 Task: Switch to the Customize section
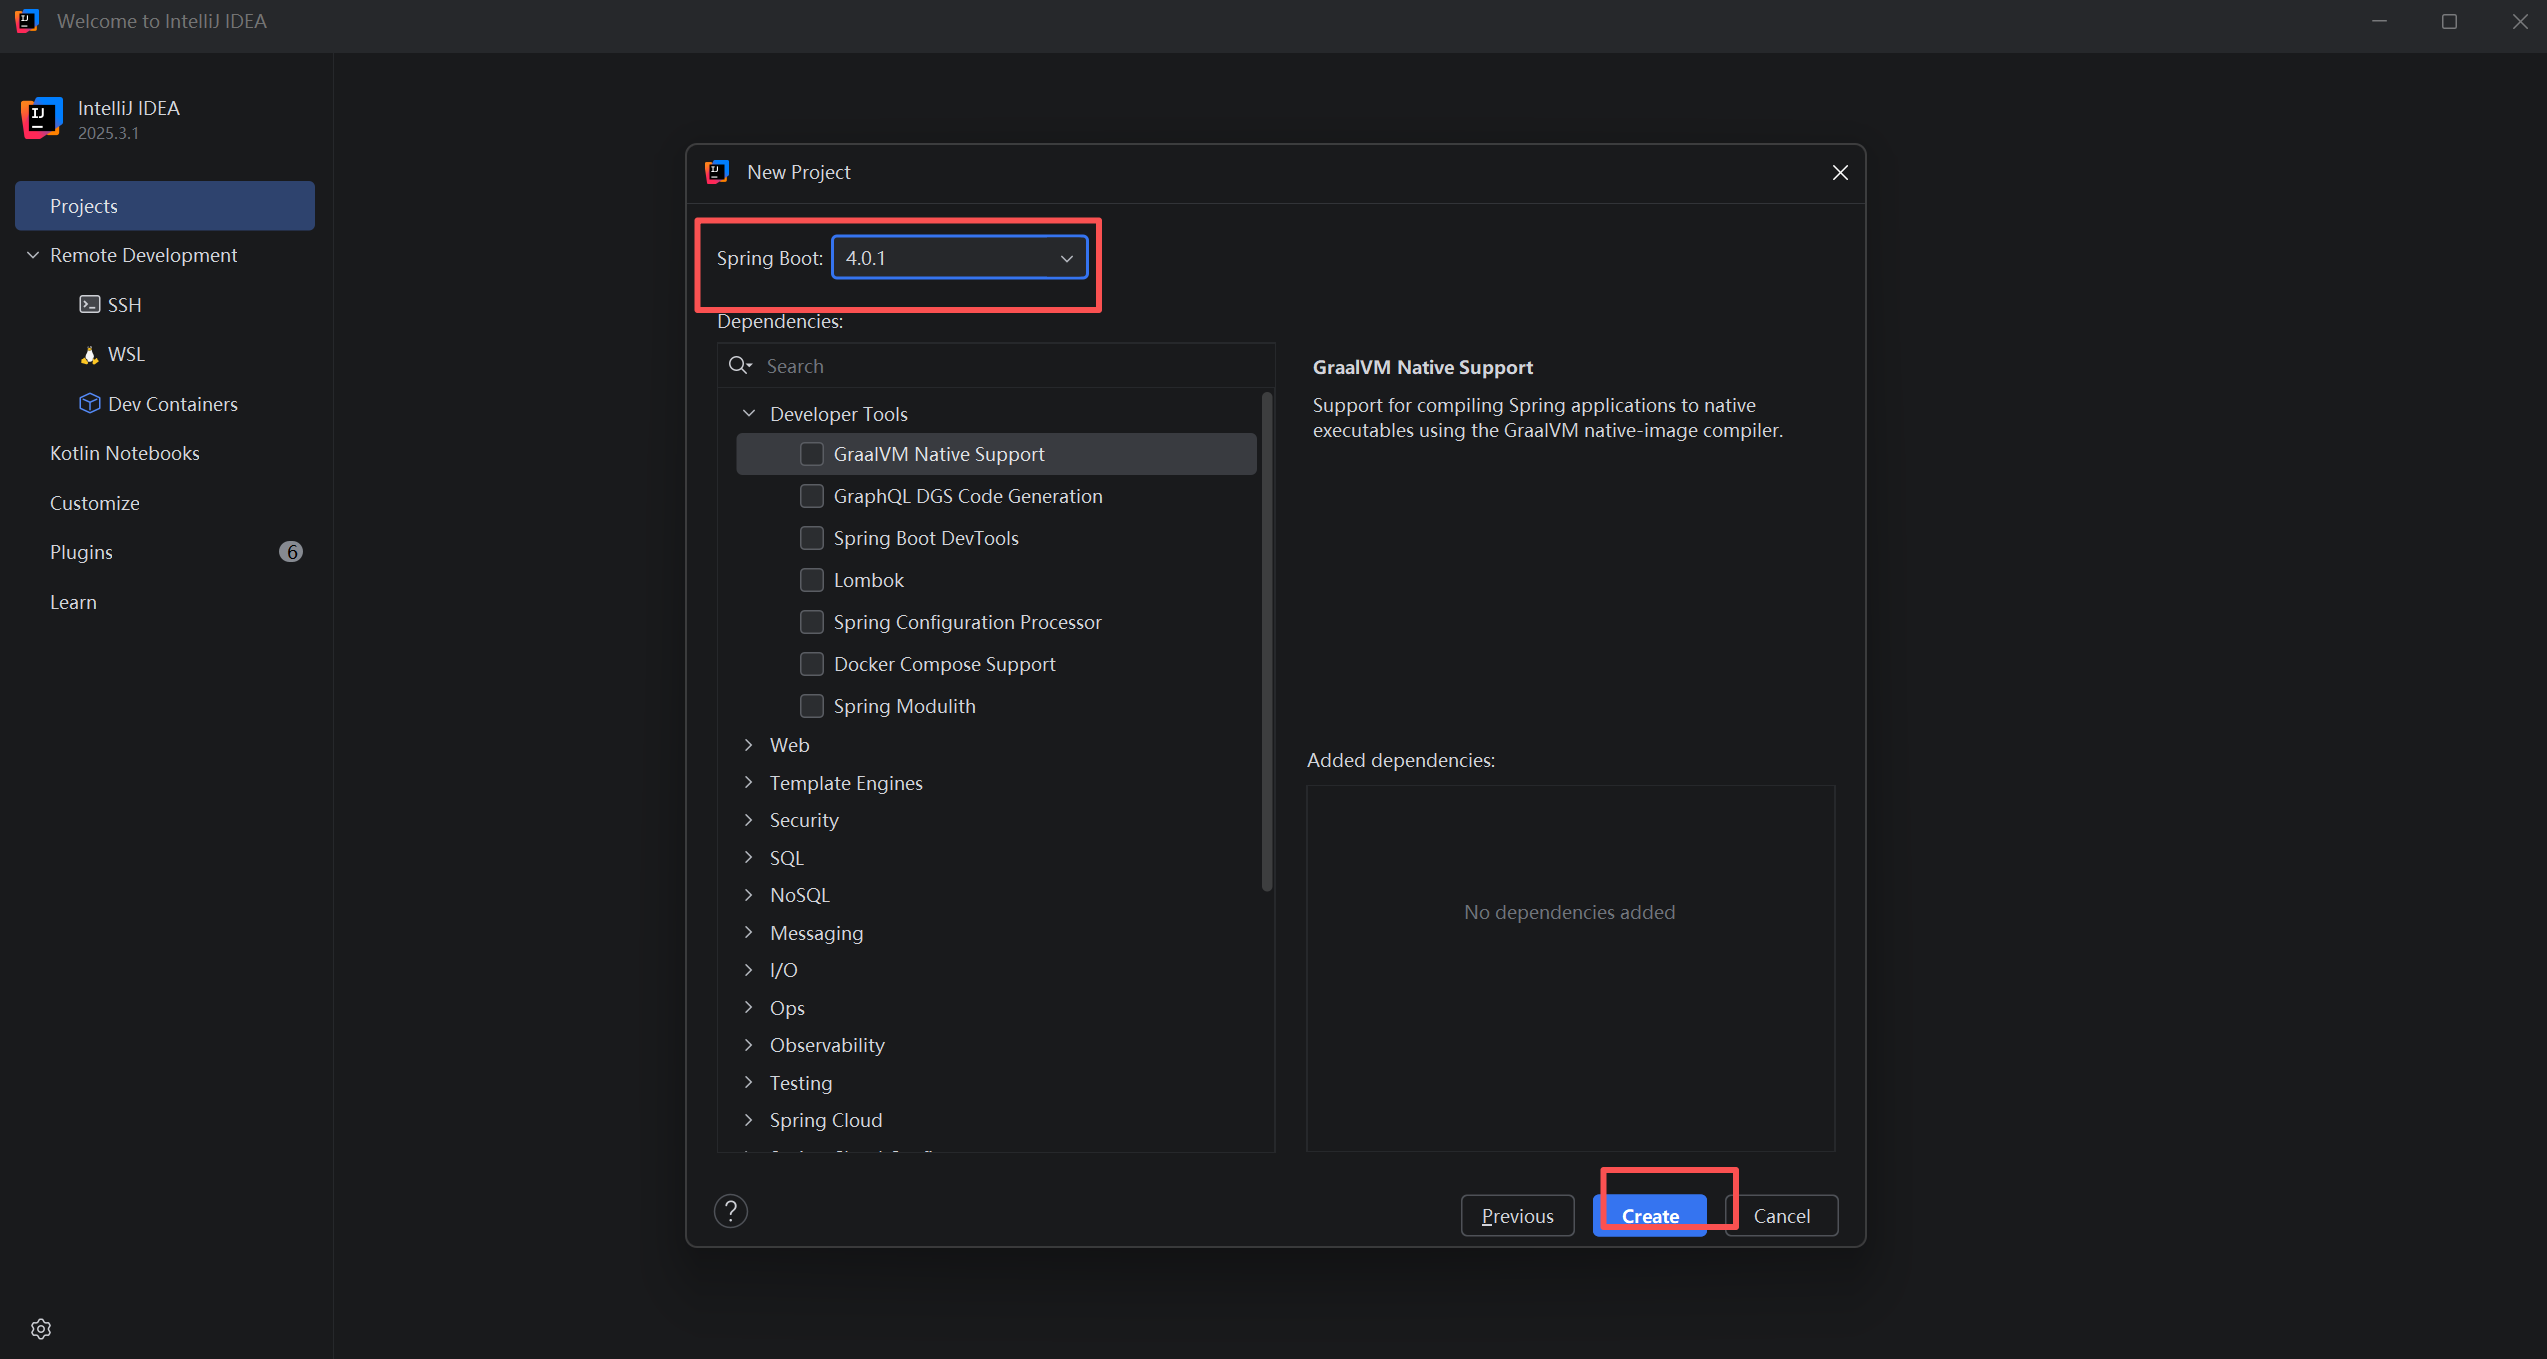click(95, 503)
